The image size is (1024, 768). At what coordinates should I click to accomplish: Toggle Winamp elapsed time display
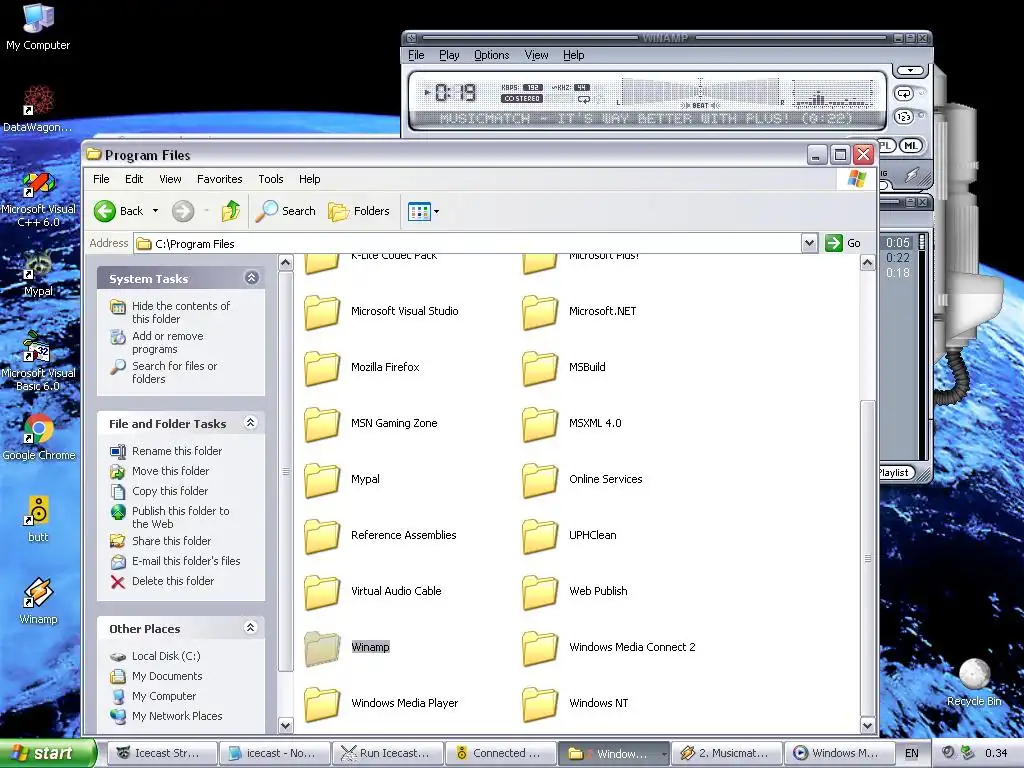[456, 93]
